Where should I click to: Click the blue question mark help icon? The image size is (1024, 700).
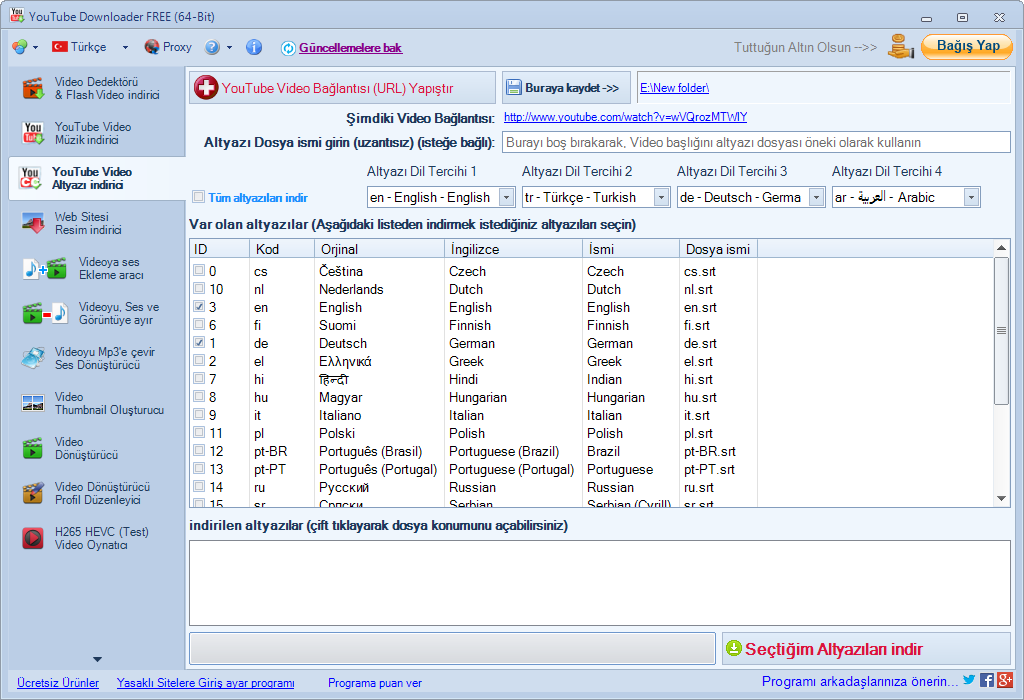pyautogui.click(x=212, y=47)
